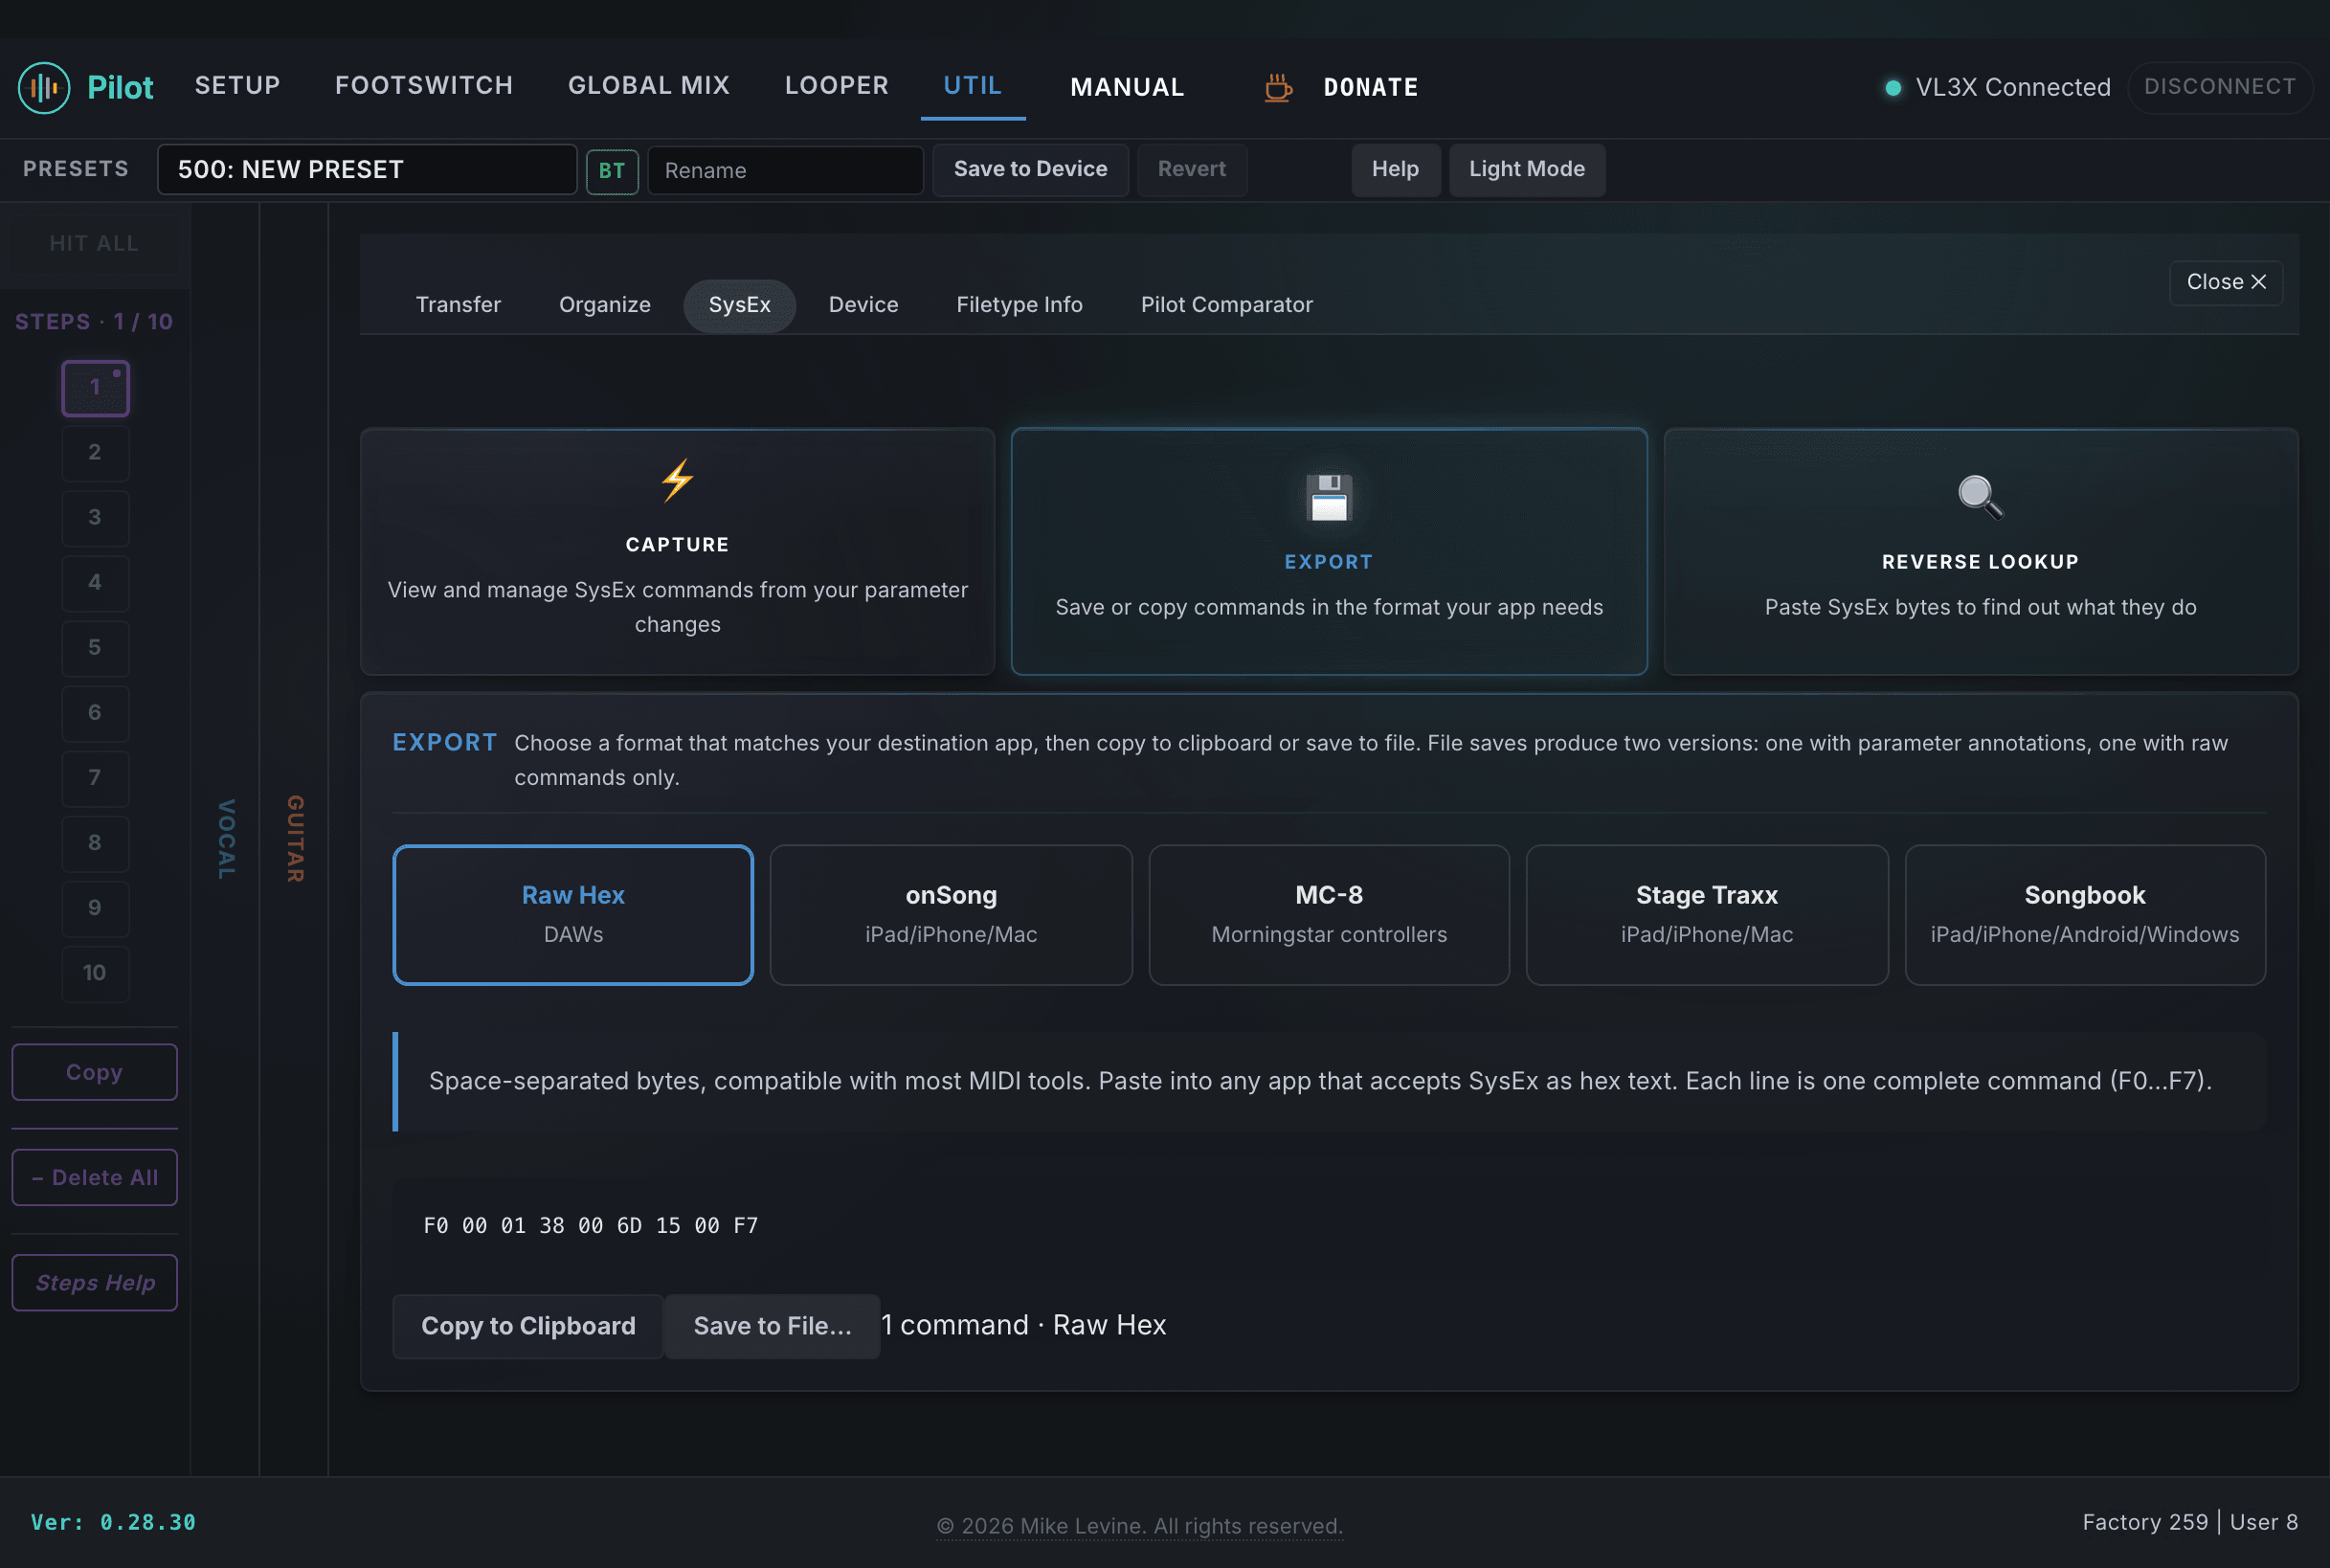2330x1568 pixels.
Task: Switch to Light Mode
Action: tap(1526, 169)
